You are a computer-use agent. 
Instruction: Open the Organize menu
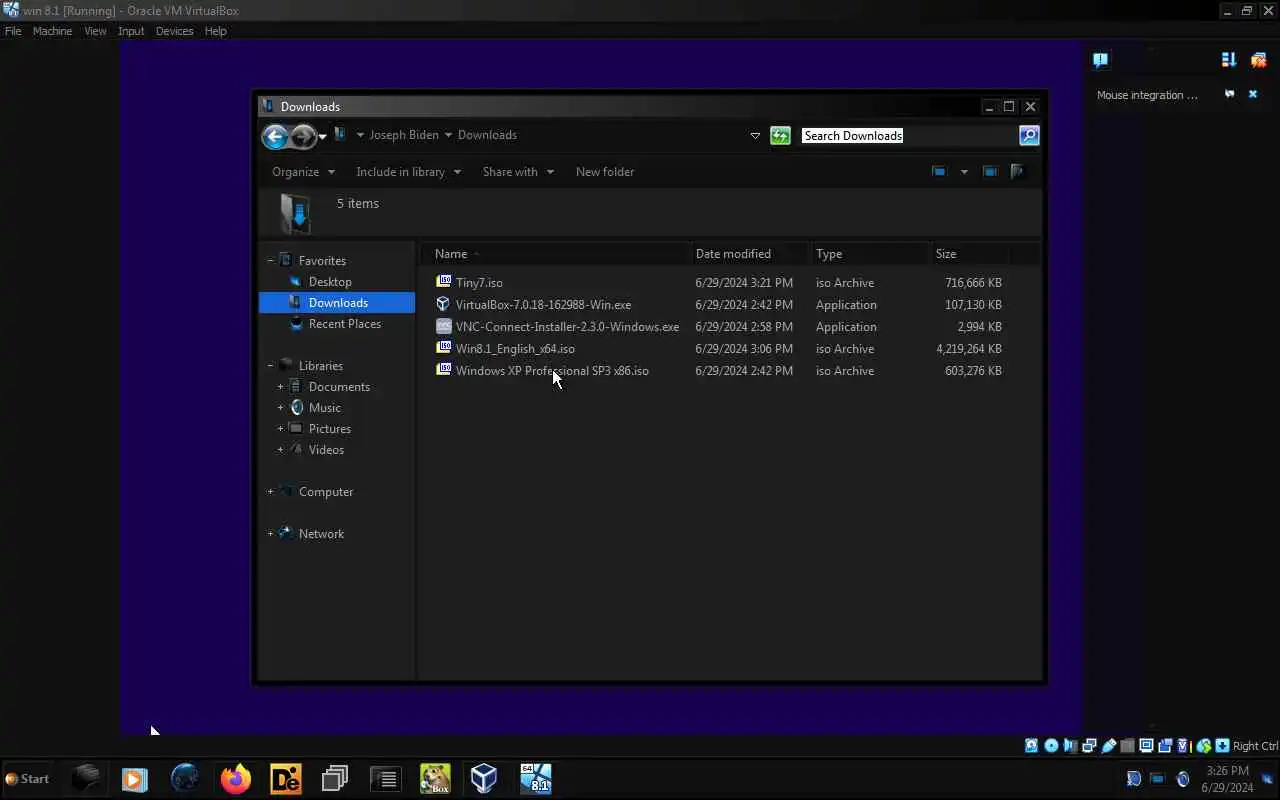click(303, 172)
